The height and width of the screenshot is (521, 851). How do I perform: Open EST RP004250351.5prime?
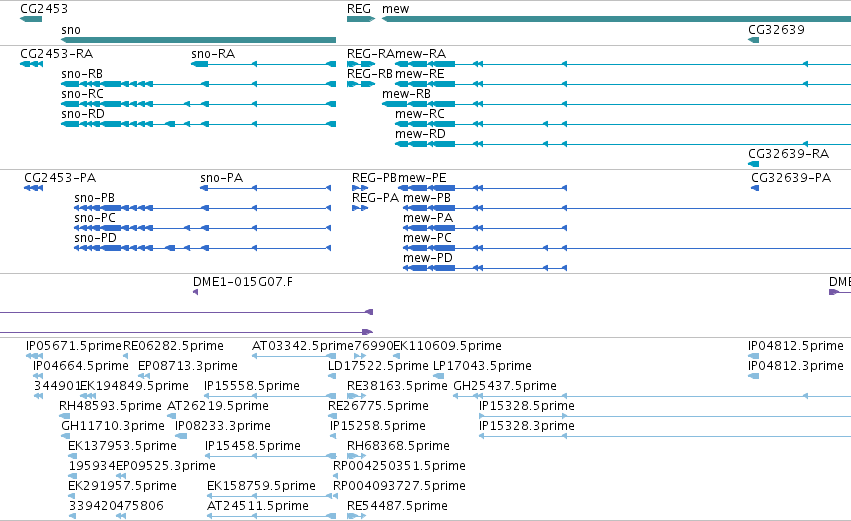399,467
